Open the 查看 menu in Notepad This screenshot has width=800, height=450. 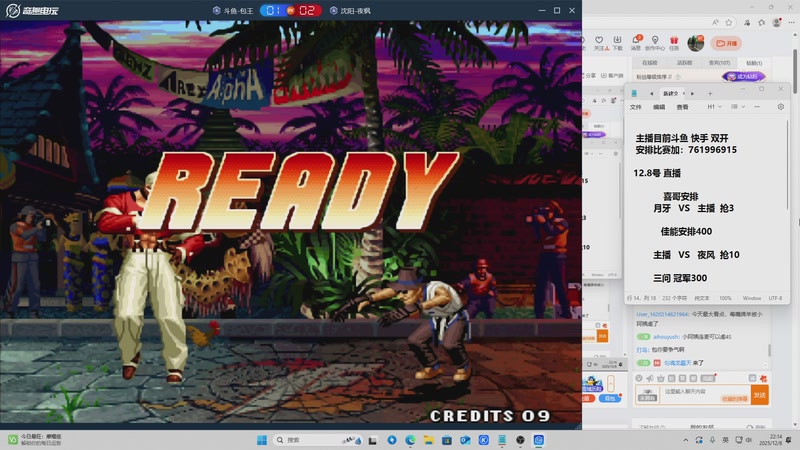coord(682,107)
